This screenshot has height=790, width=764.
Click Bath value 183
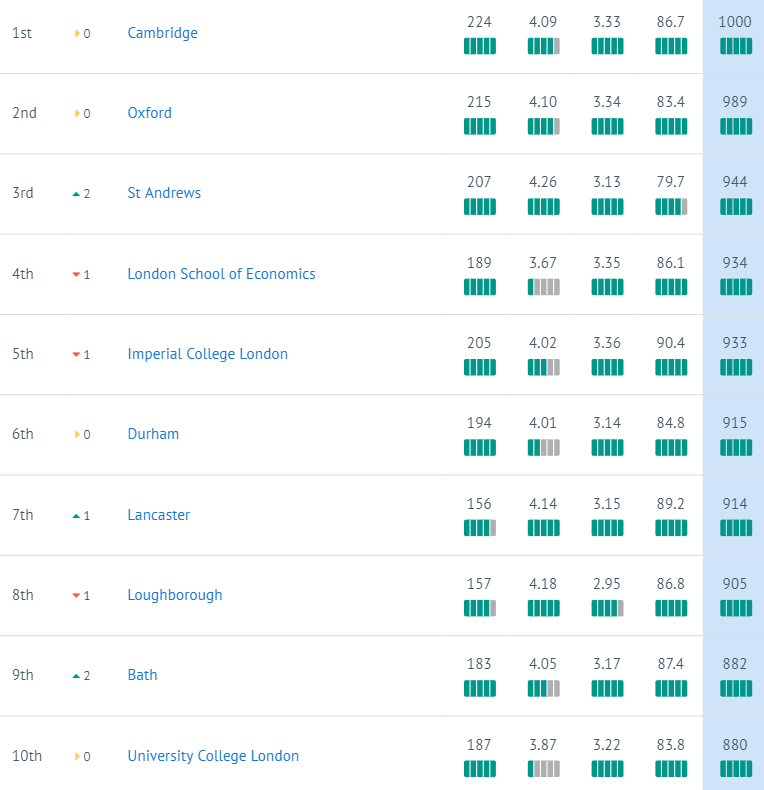[479, 664]
